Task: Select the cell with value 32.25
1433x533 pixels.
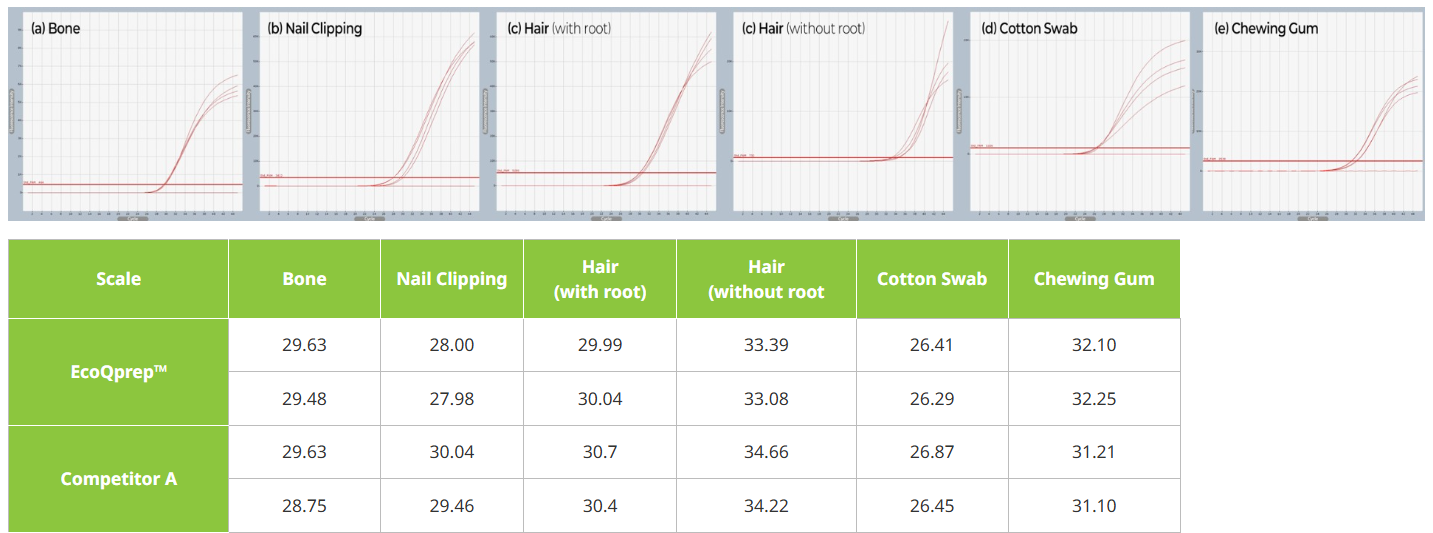Action: pyautogui.click(x=1094, y=399)
